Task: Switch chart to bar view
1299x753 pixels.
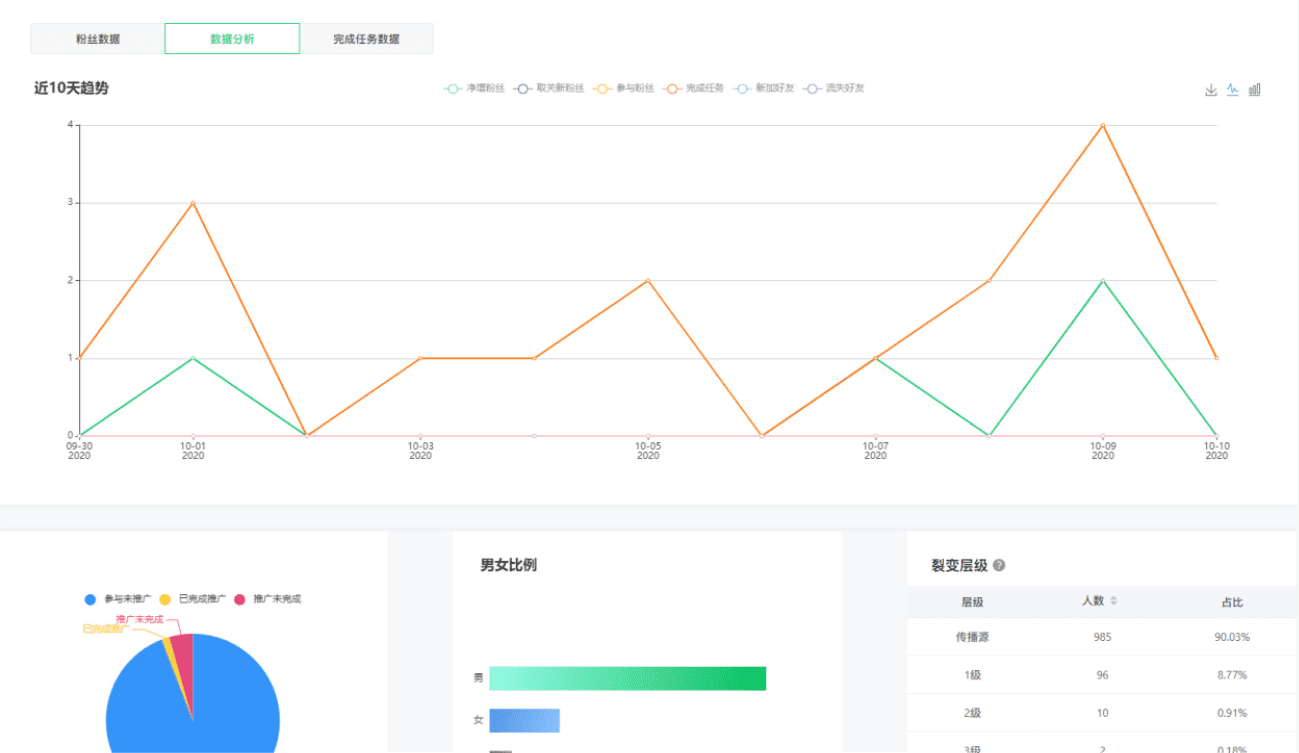Action: coord(1255,90)
